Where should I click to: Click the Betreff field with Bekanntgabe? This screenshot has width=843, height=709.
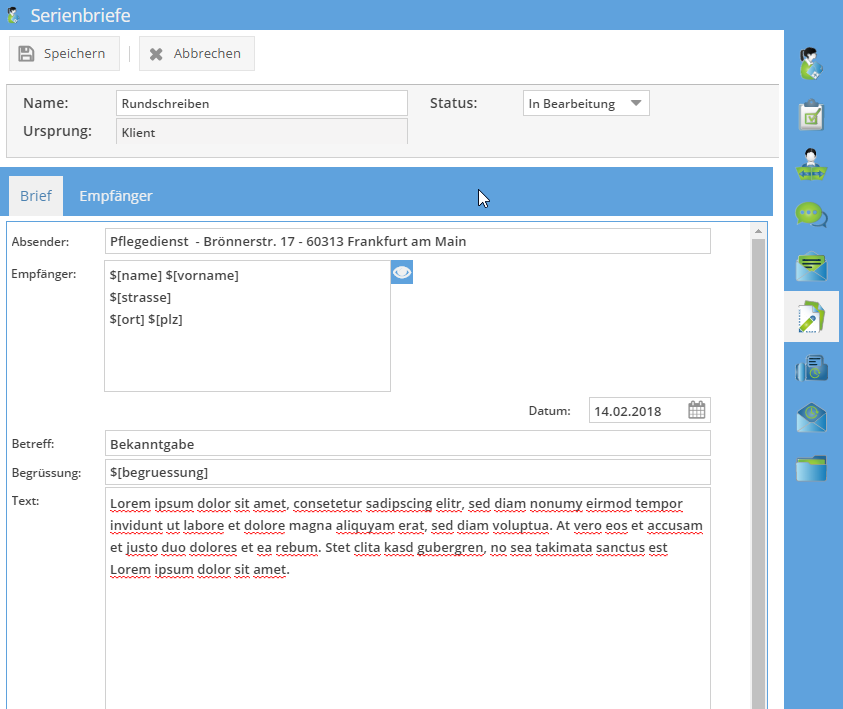pos(407,443)
